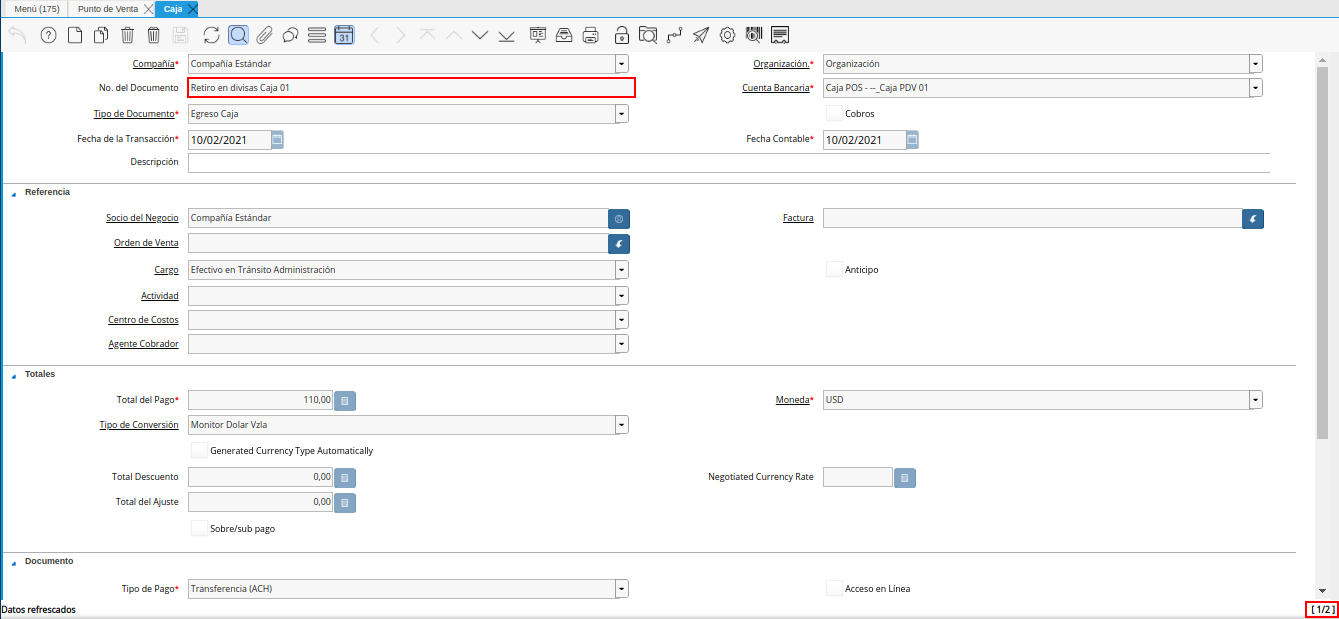This screenshot has width=1339, height=619.
Task: Open the Tipo de Documento dropdown
Action: (x=622, y=114)
